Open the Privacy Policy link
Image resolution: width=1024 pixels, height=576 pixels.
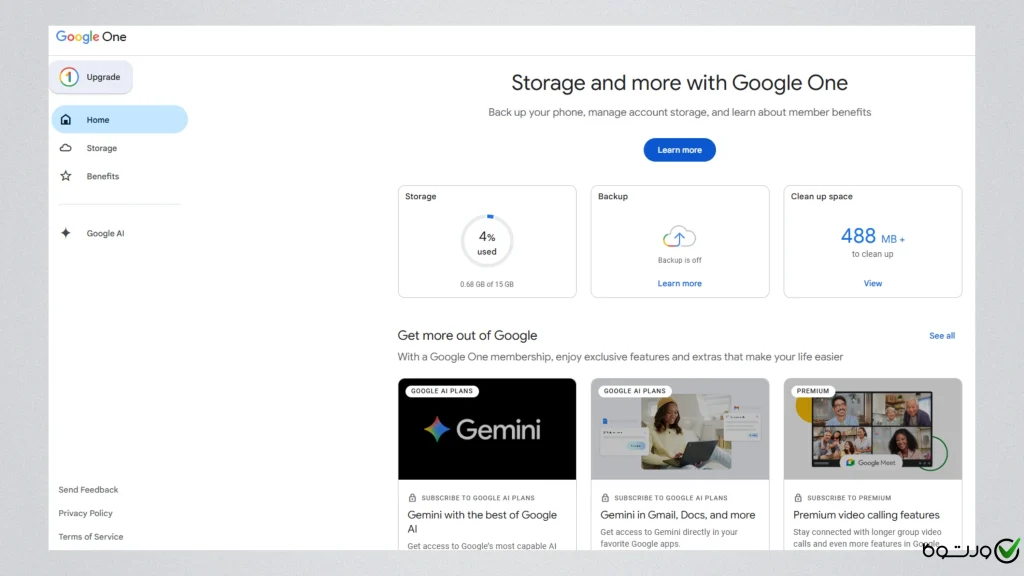[85, 513]
